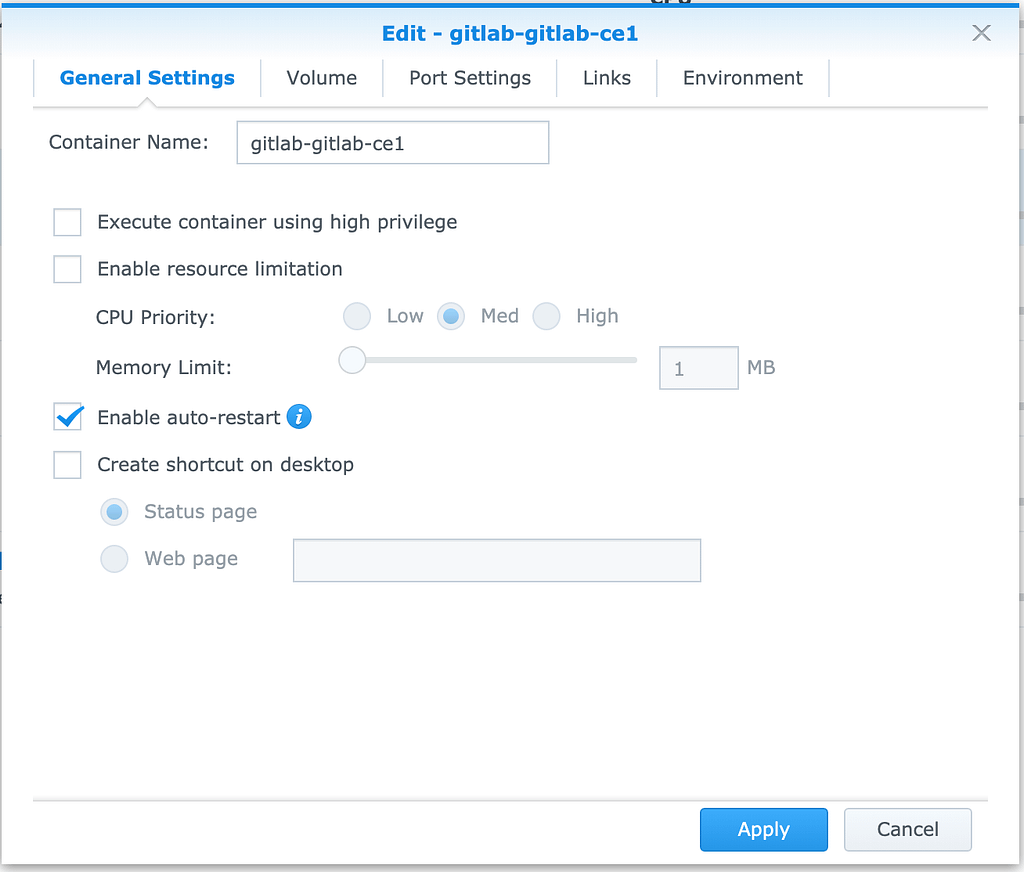Image resolution: width=1024 pixels, height=872 pixels.
Task: Enable execute container using high privilege
Action: (x=67, y=222)
